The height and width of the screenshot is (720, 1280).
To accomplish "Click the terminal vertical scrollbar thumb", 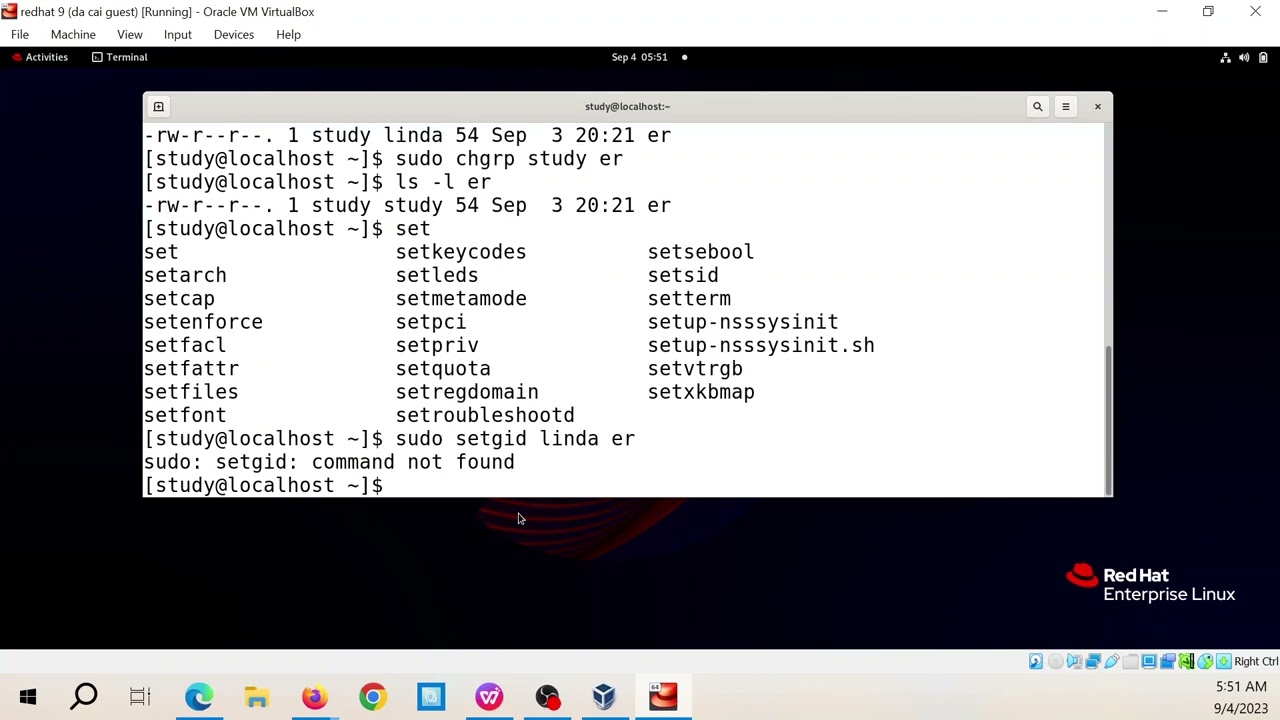I will coord(1108,419).
